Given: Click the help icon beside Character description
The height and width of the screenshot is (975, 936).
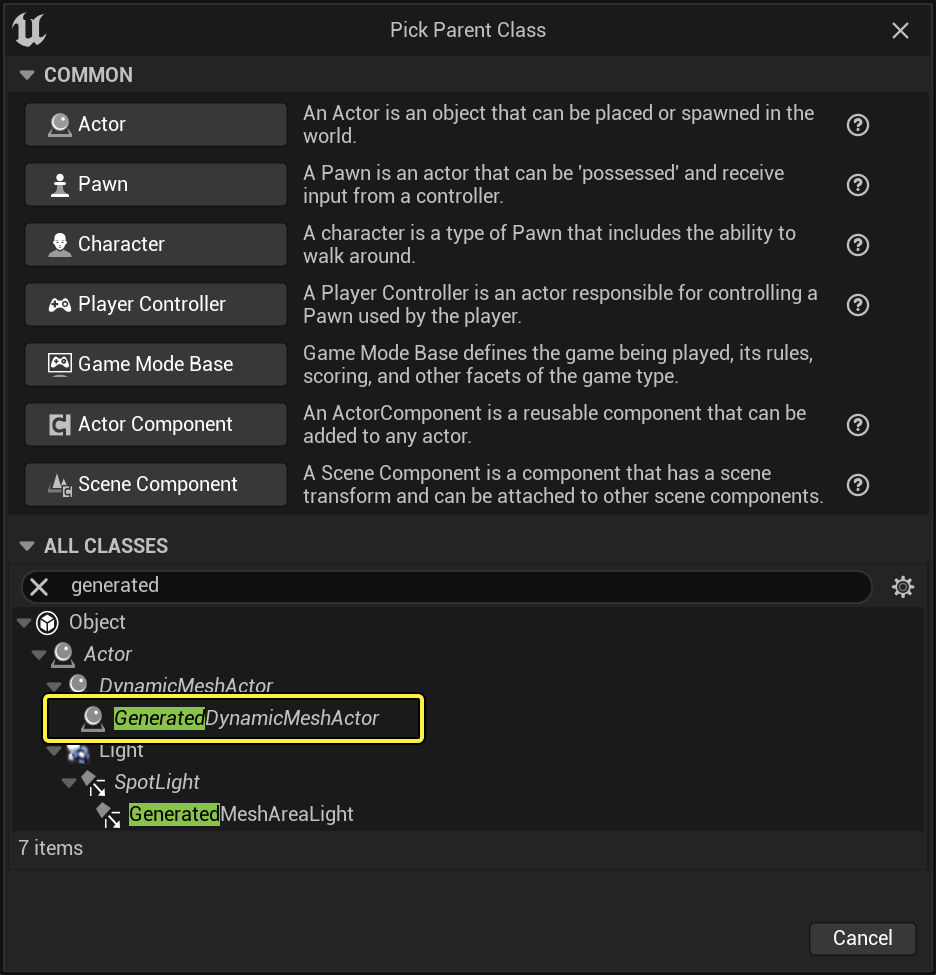Looking at the screenshot, I should tap(857, 245).
